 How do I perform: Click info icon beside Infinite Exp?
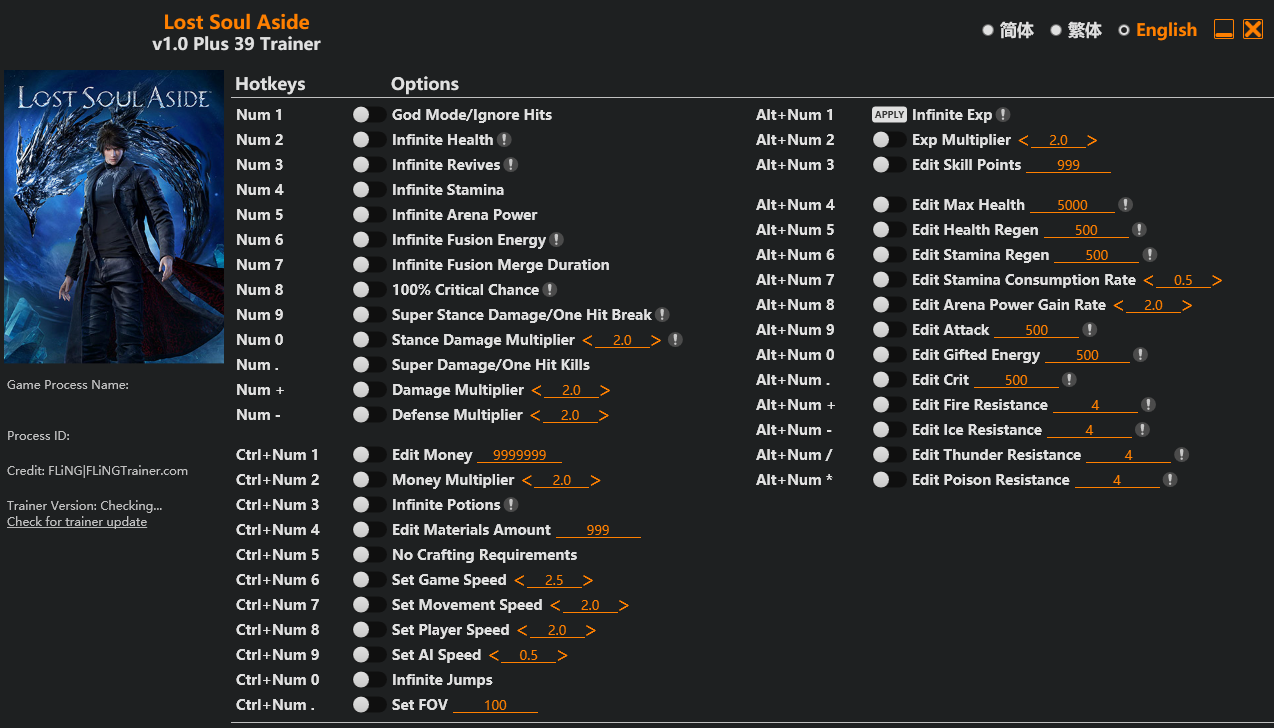1003,115
